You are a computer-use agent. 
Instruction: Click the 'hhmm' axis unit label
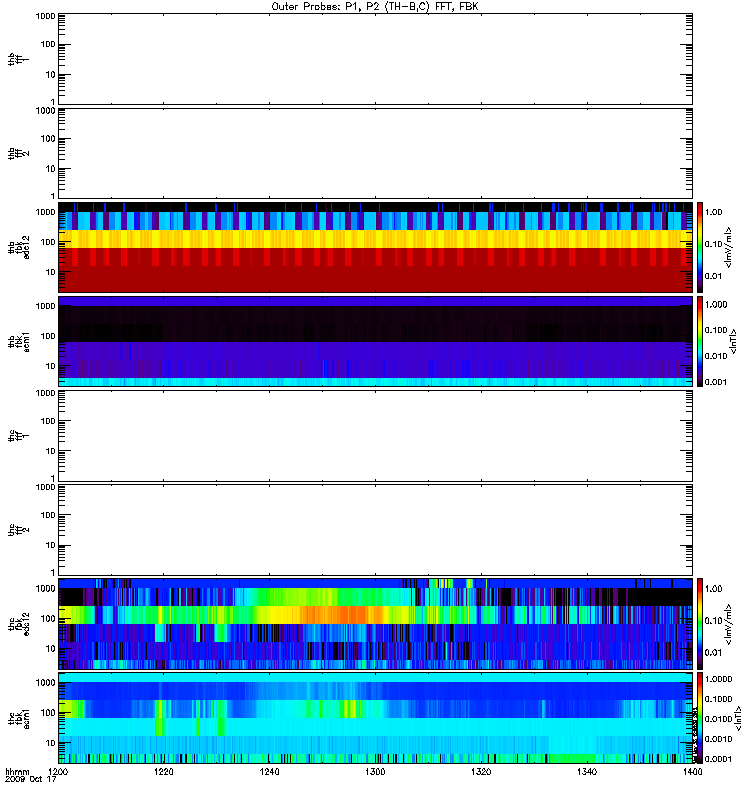(x=17, y=771)
